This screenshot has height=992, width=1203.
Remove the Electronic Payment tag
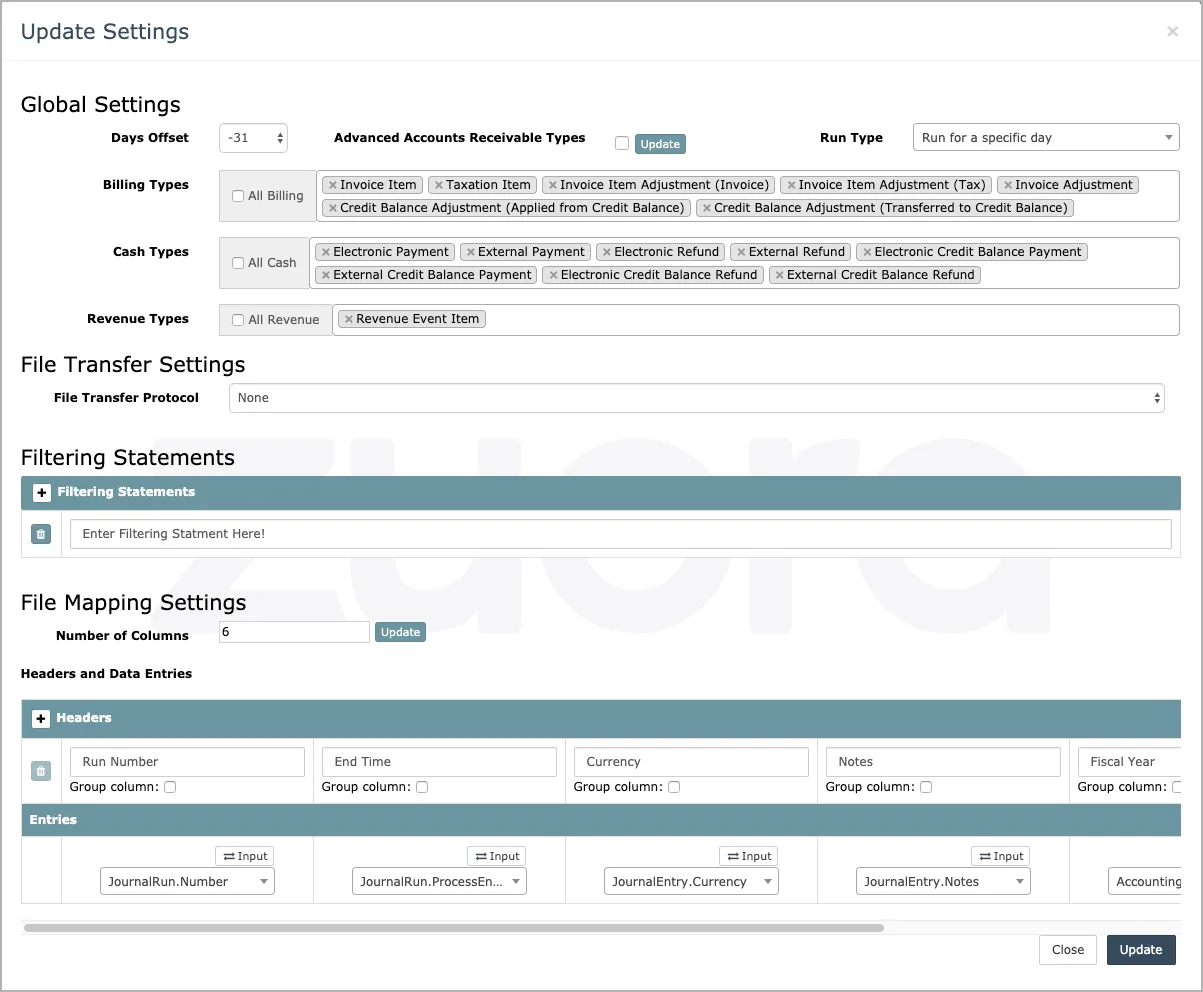[x=326, y=252]
